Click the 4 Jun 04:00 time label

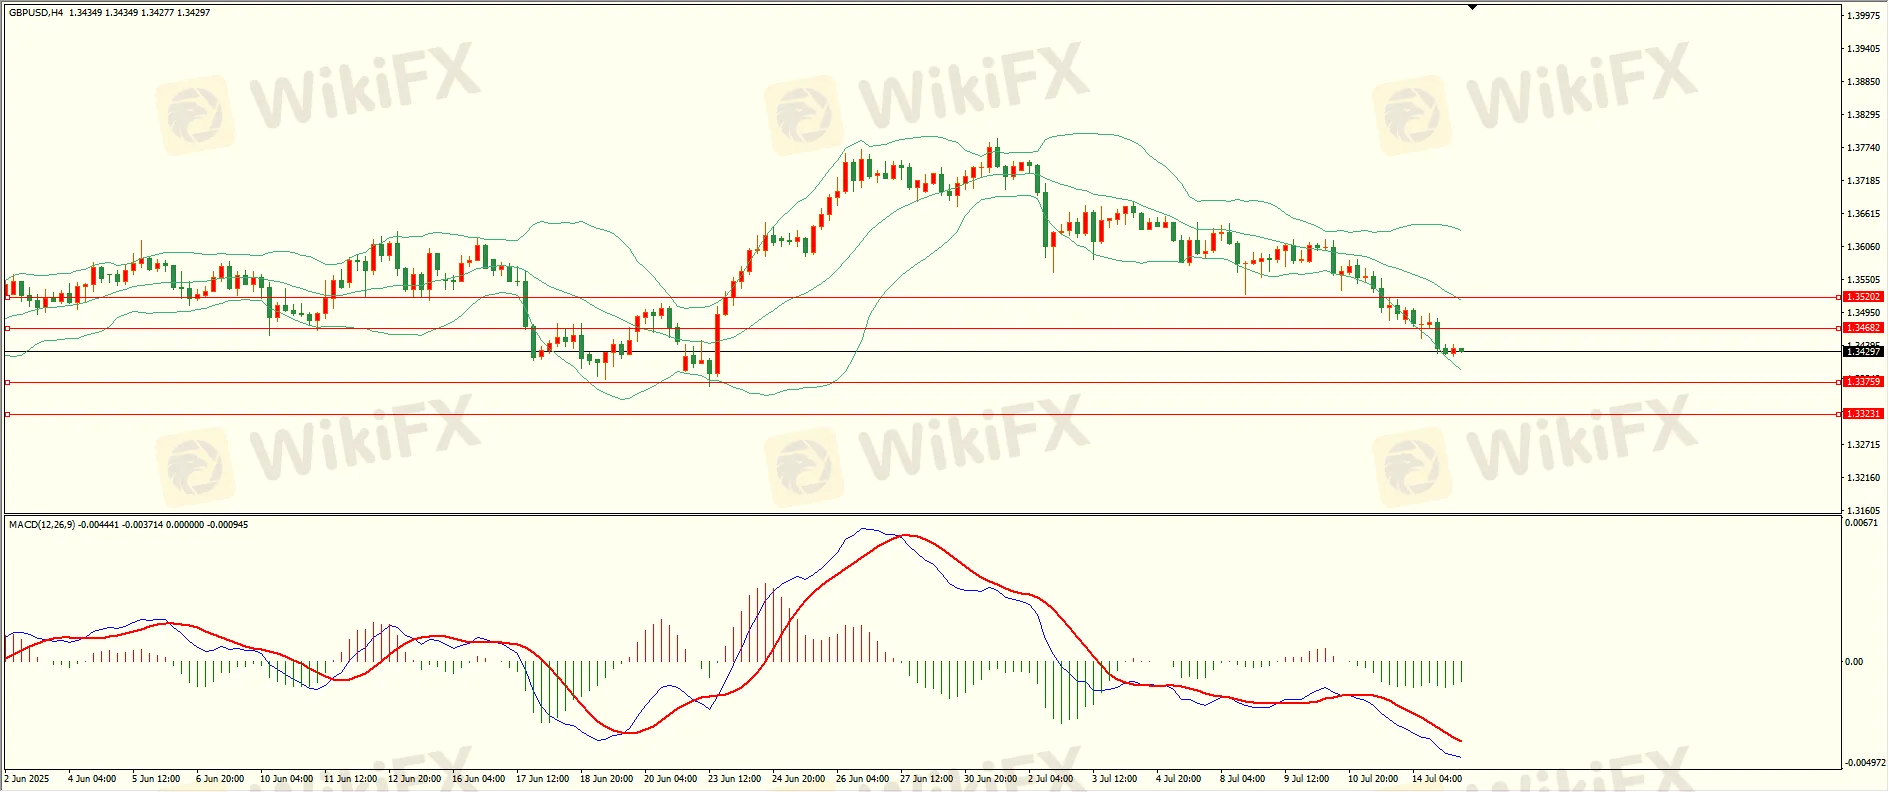point(92,779)
